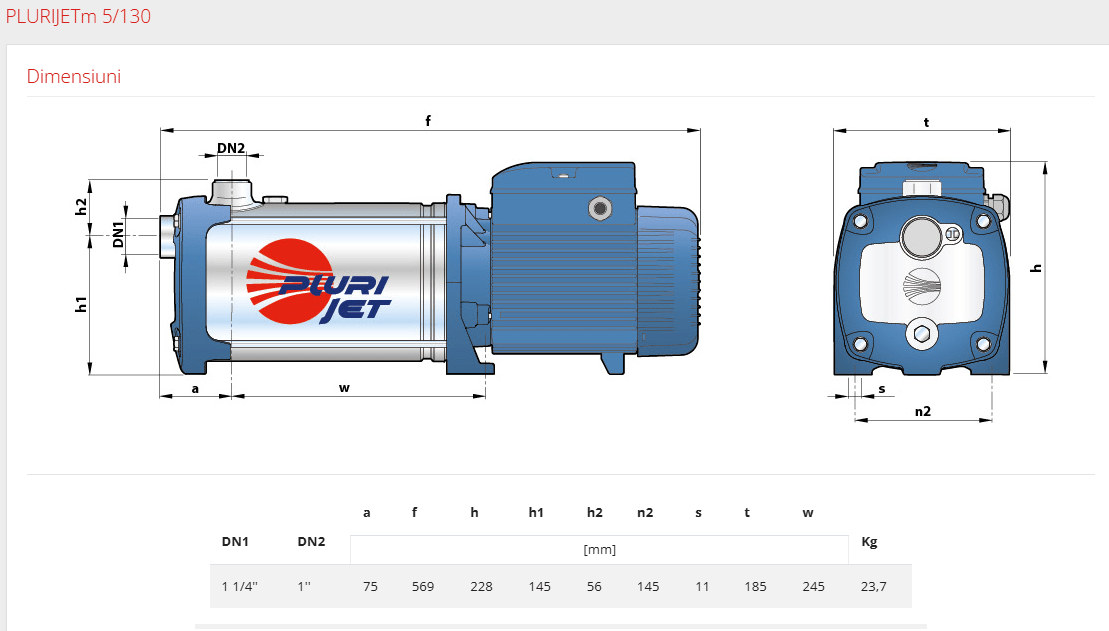Select the Dimensiuni section heading
The image size is (1109, 631).
74,77
